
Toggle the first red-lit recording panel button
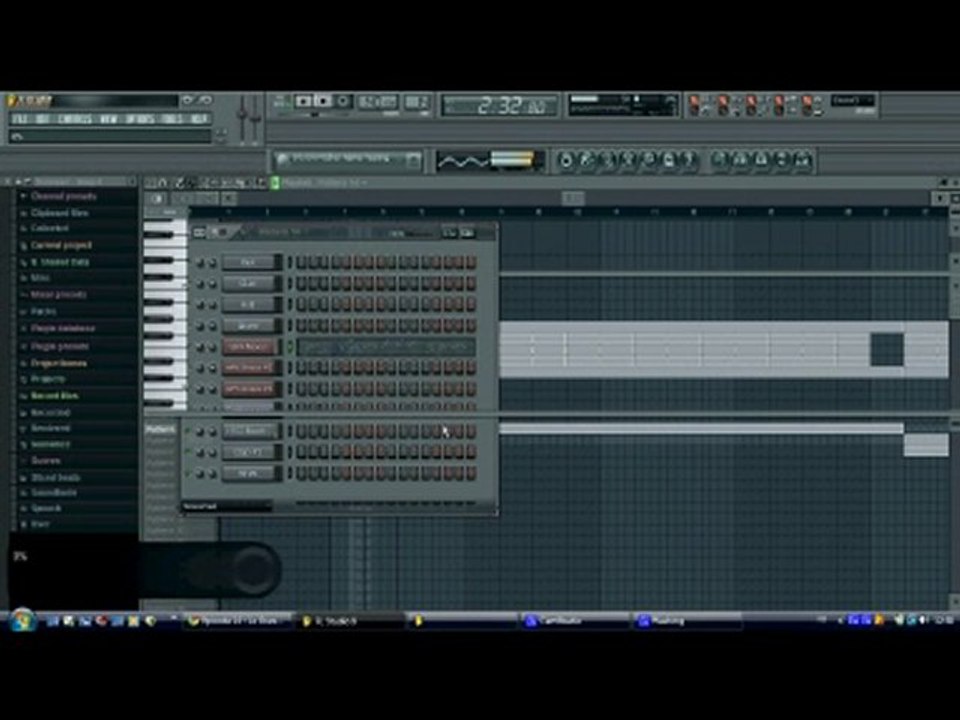(x=694, y=102)
